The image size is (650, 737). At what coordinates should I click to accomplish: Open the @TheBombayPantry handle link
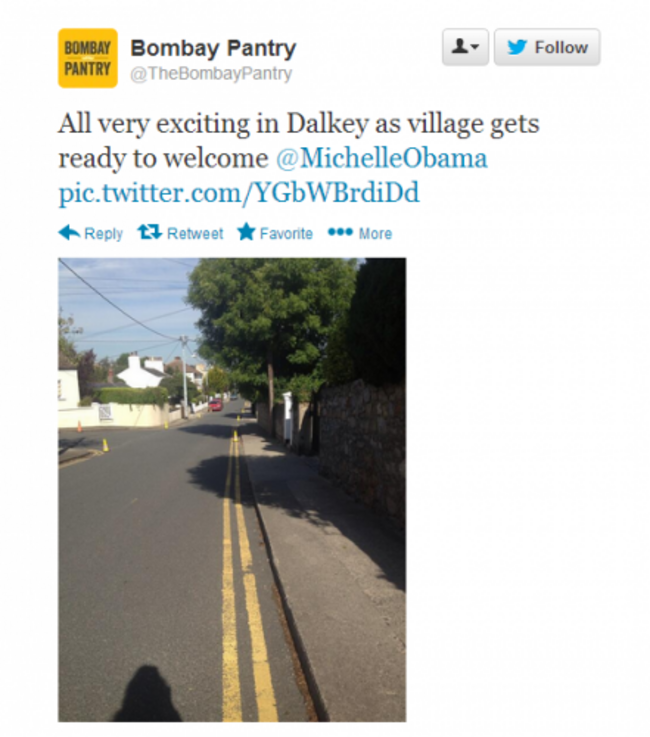pos(211,74)
